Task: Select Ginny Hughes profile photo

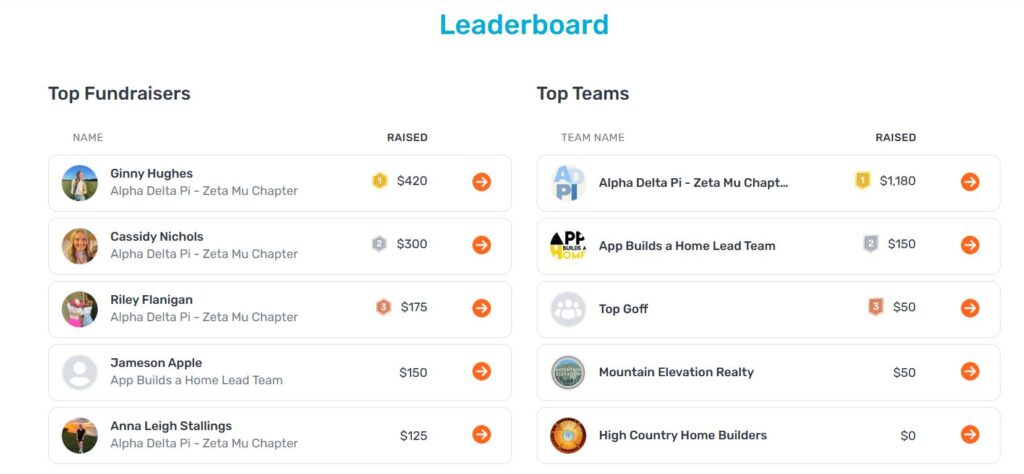Action: (x=80, y=183)
